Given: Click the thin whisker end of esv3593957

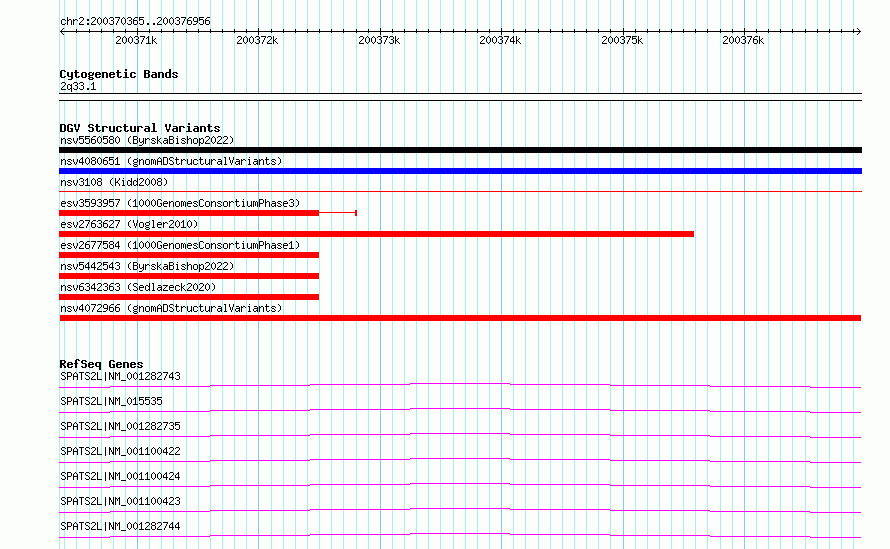Looking at the screenshot, I should pos(355,213).
